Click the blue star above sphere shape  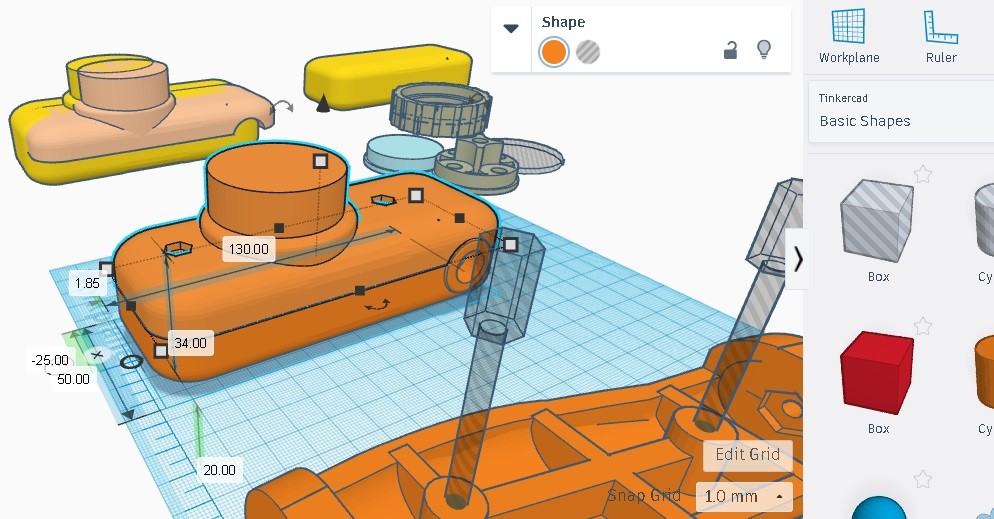[922, 478]
